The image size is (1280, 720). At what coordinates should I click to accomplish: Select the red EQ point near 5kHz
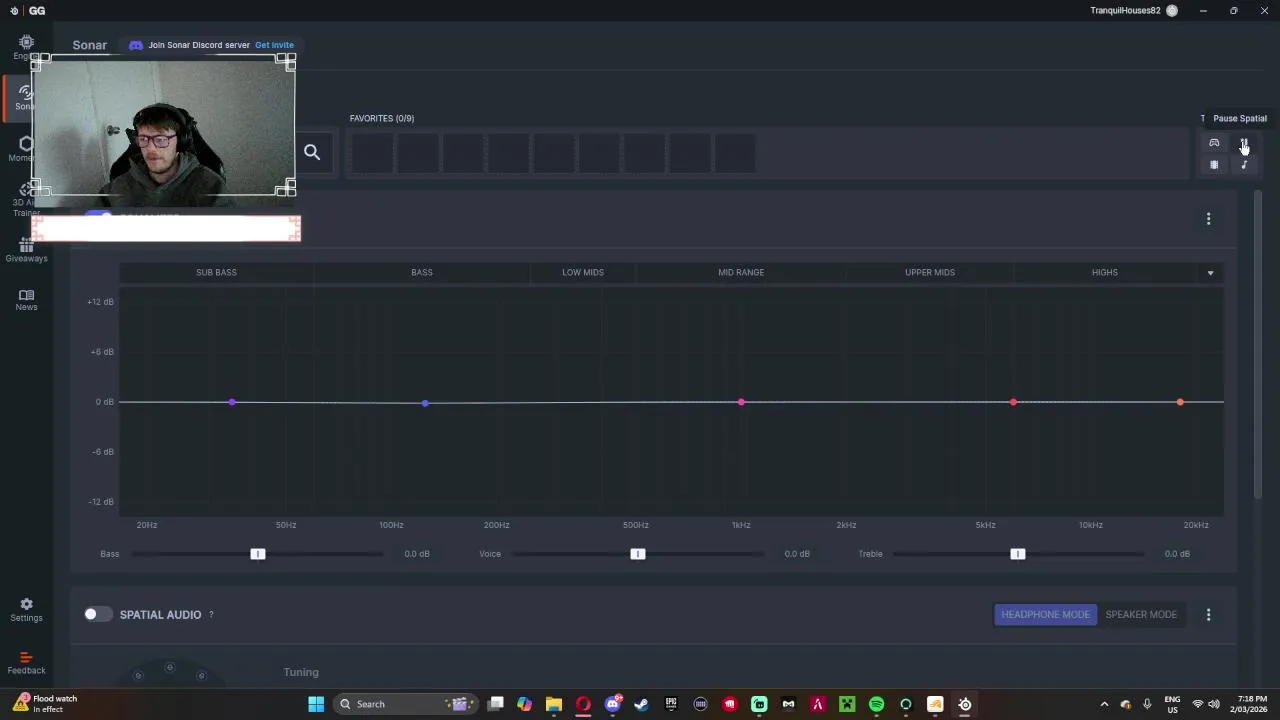point(1013,402)
